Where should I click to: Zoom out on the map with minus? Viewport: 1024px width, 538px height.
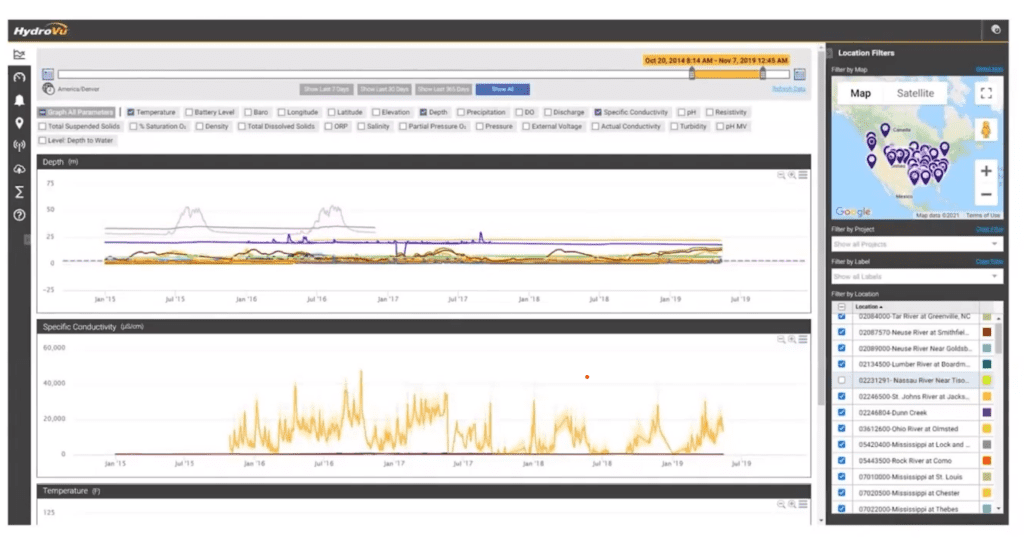click(x=986, y=195)
